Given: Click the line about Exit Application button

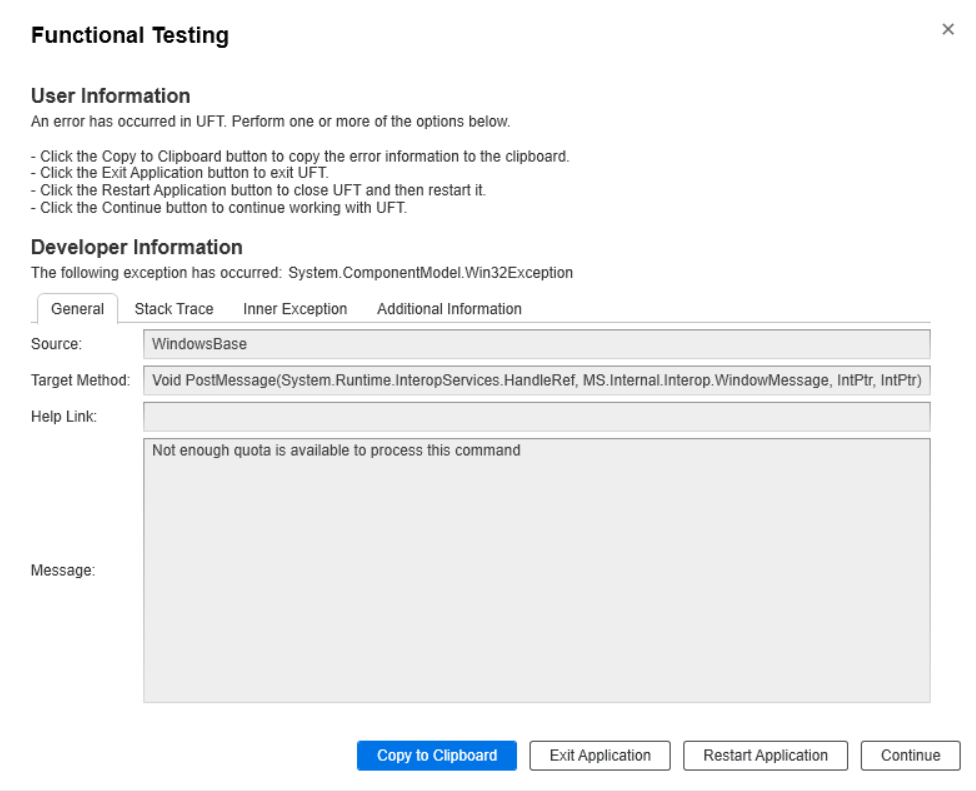Looking at the screenshot, I should [180, 172].
